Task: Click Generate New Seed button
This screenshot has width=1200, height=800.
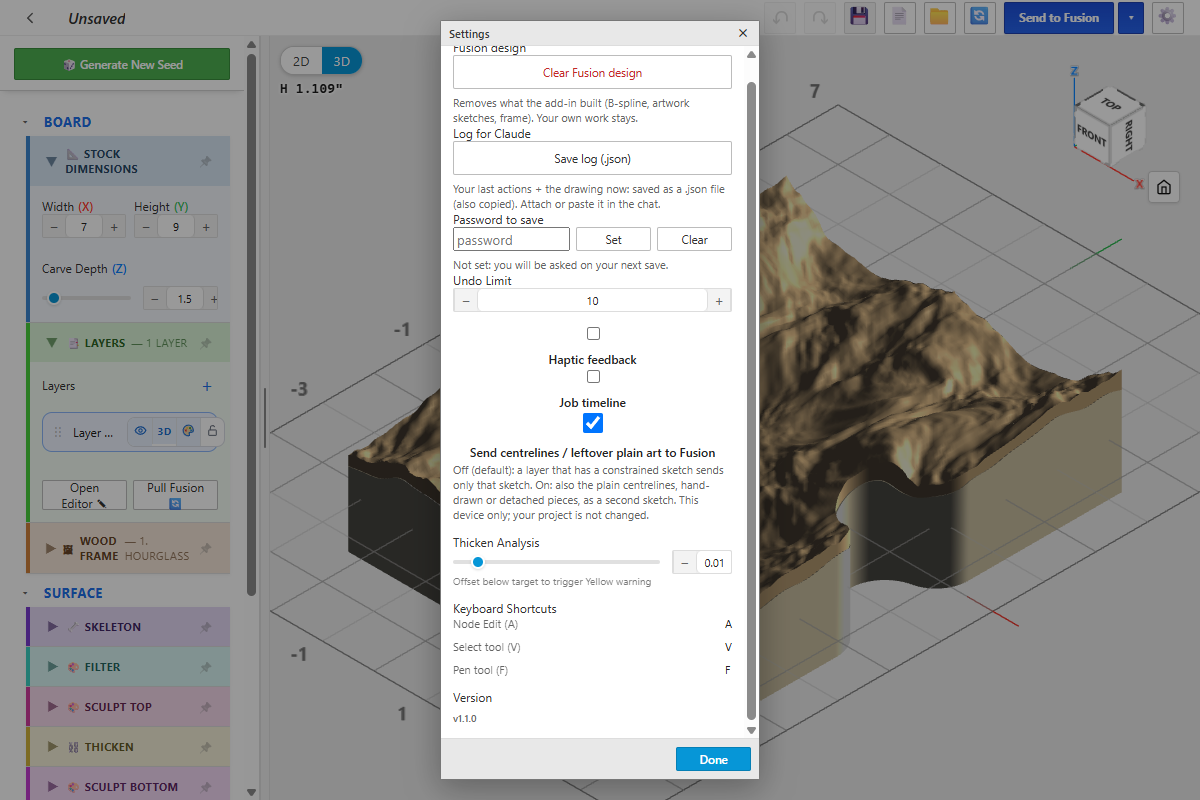Action: [122, 65]
